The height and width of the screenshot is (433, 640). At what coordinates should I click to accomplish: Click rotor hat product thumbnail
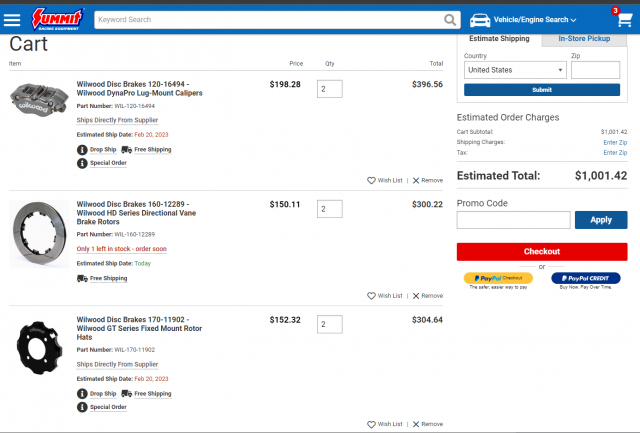39,348
